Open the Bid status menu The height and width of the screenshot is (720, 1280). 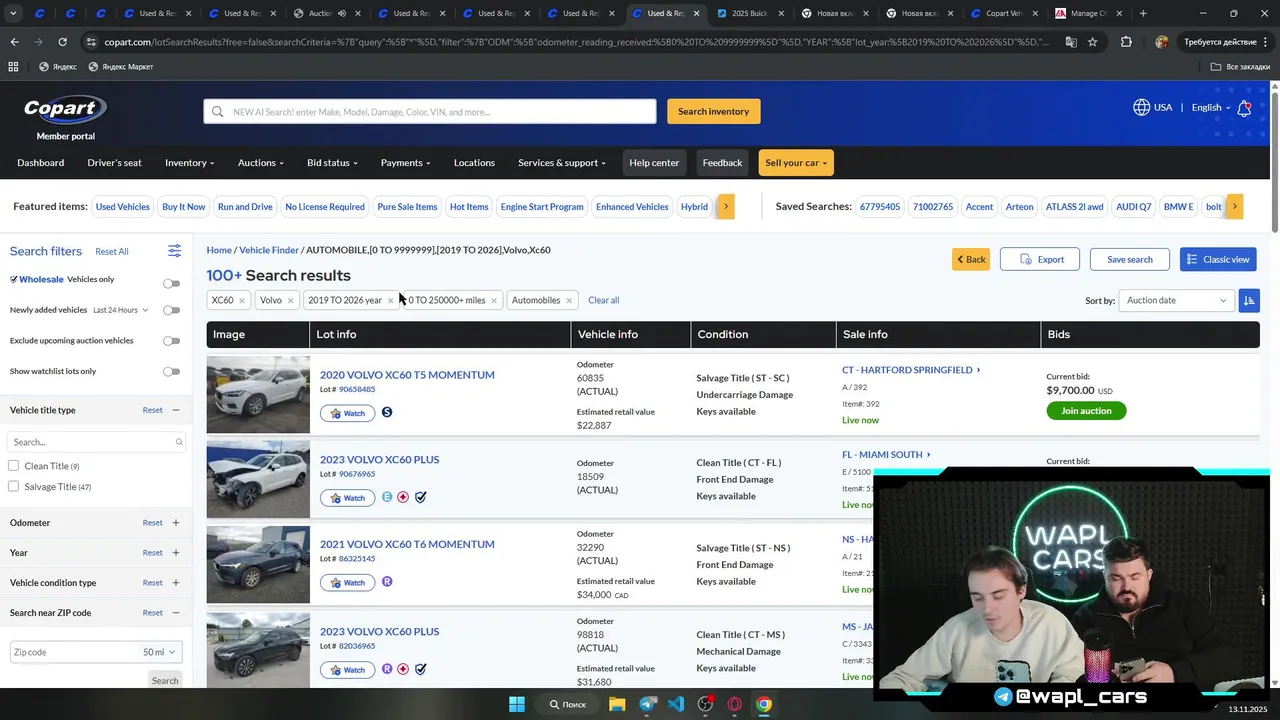tap(332, 163)
